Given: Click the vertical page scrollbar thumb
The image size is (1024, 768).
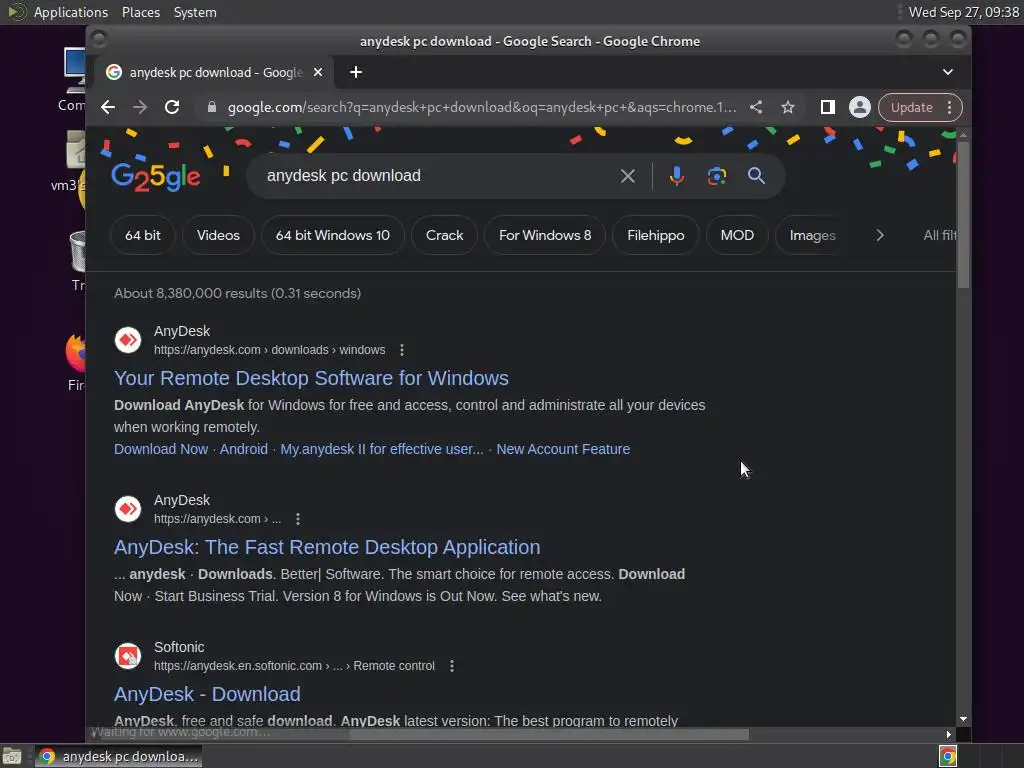Looking at the screenshot, I should click(x=963, y=214).
